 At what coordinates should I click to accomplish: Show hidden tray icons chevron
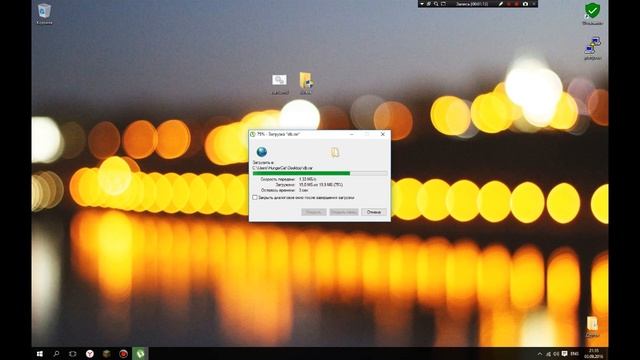click(x=540, y=354)
